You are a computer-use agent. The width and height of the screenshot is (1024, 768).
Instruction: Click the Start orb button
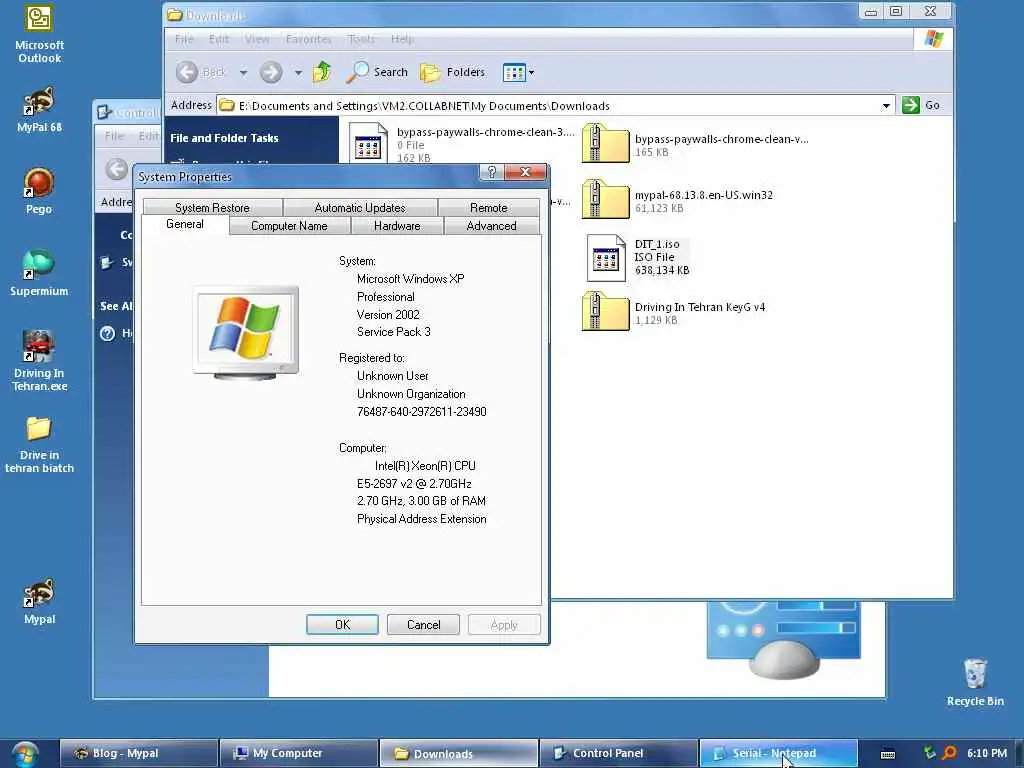click(25, 754)
